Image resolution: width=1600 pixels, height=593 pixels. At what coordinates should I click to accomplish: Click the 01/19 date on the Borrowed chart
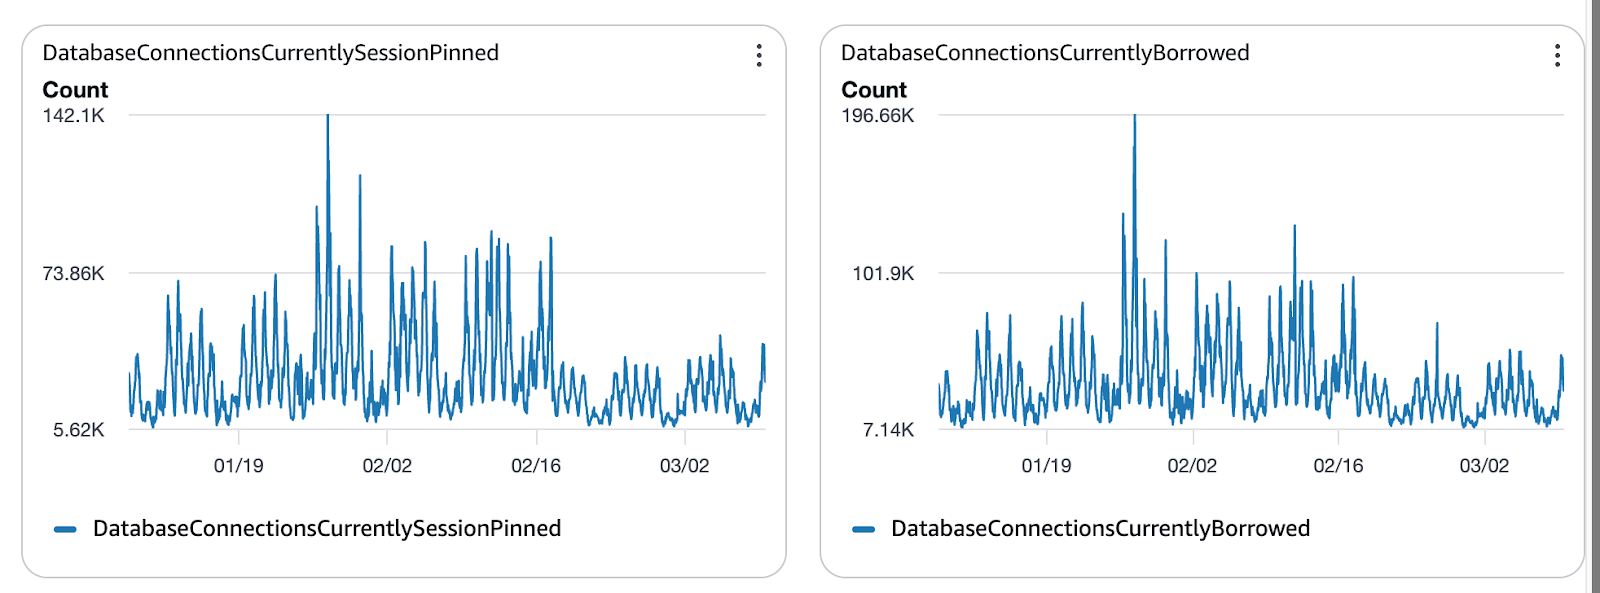pyautogui.click(x=1046, y=466)
